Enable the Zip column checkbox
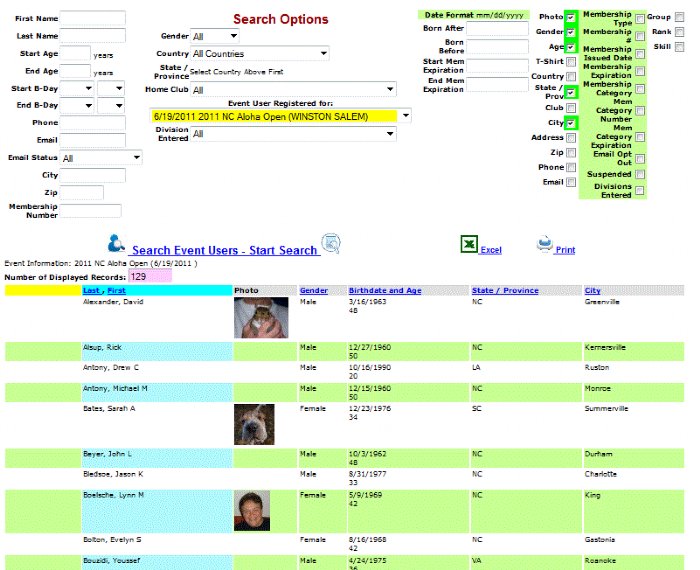Screen dimensions: 700x570 [x=571, y=153]
